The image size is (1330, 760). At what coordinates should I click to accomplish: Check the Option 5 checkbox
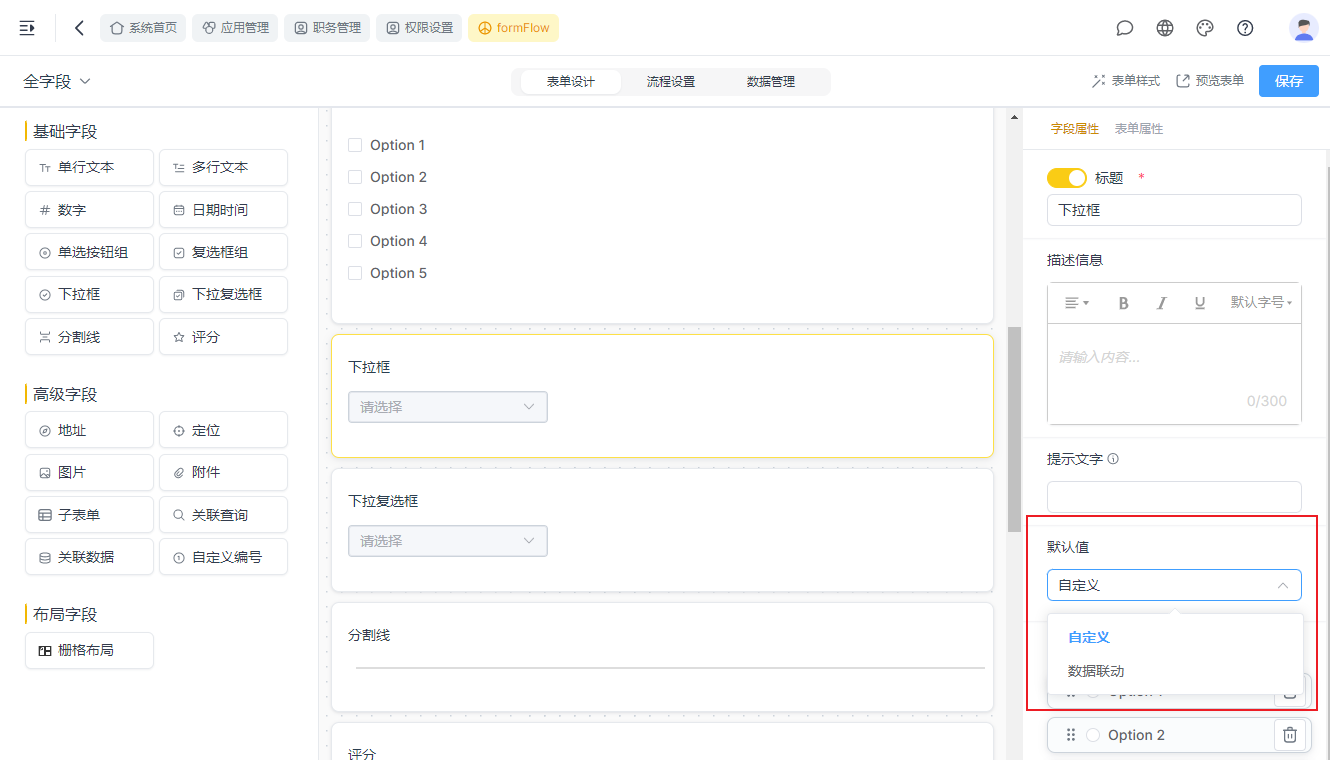pyautogui.click(x=355, y=273)
